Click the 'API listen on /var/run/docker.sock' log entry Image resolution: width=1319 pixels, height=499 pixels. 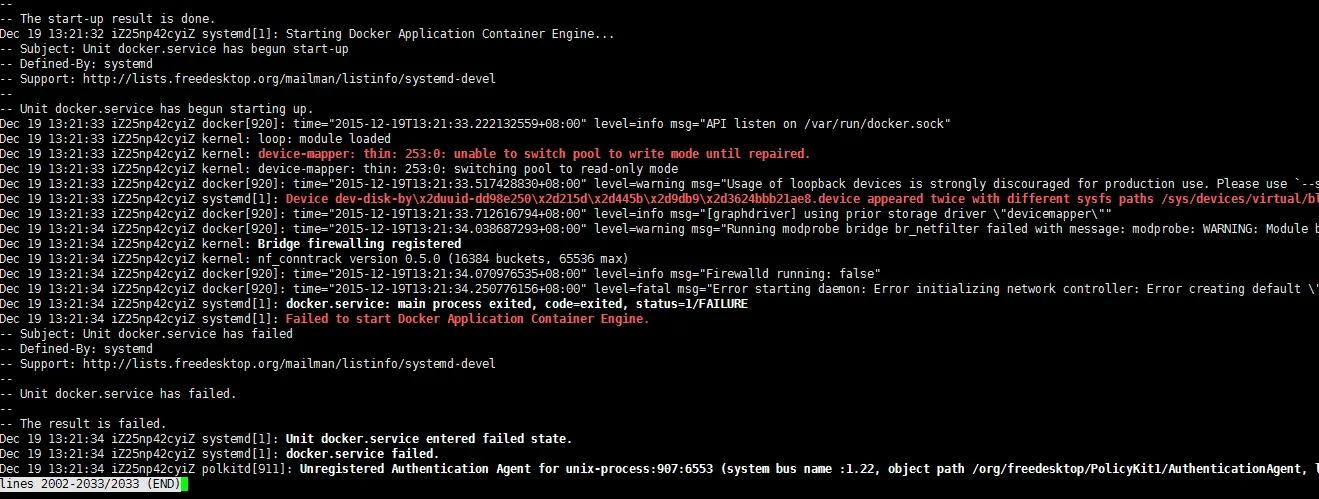click(475, 124)
